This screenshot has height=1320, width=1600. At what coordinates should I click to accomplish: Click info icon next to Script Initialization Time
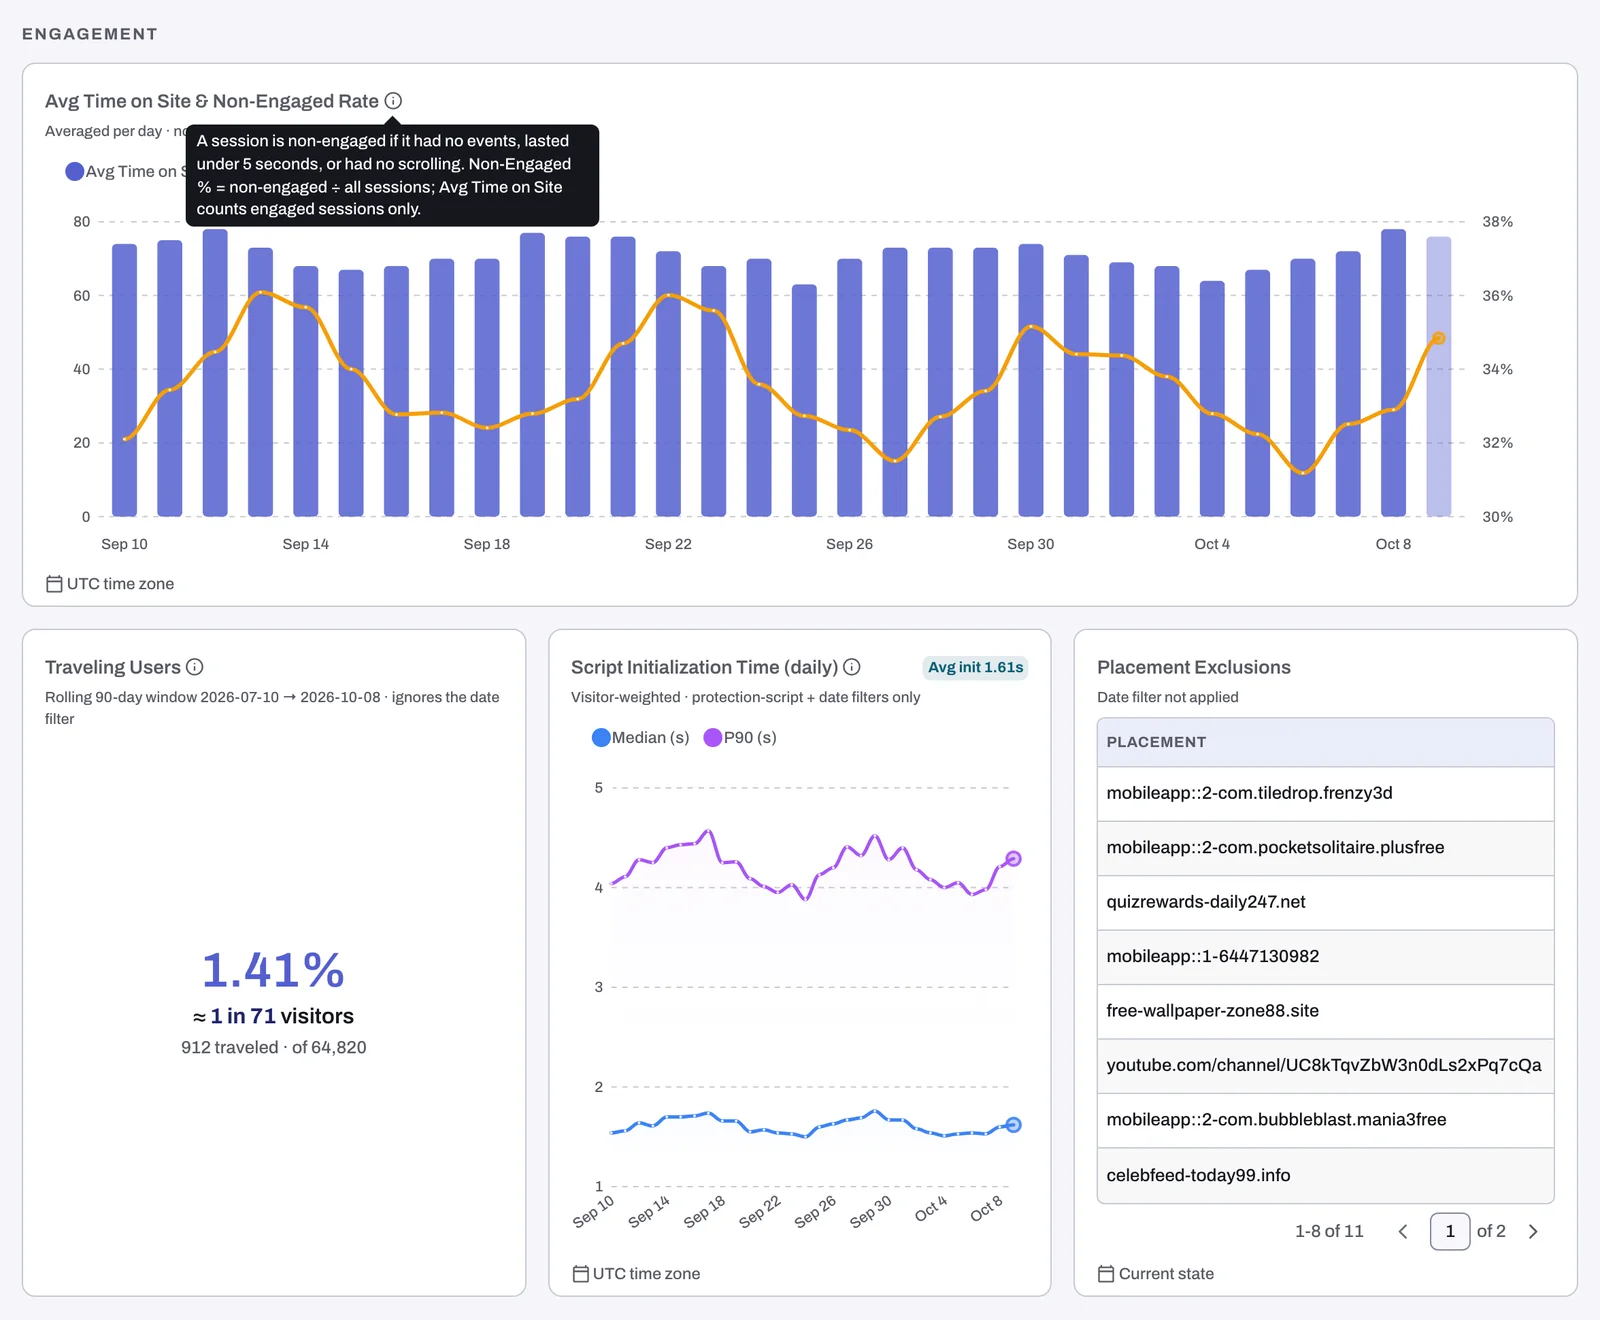(852, 667)
